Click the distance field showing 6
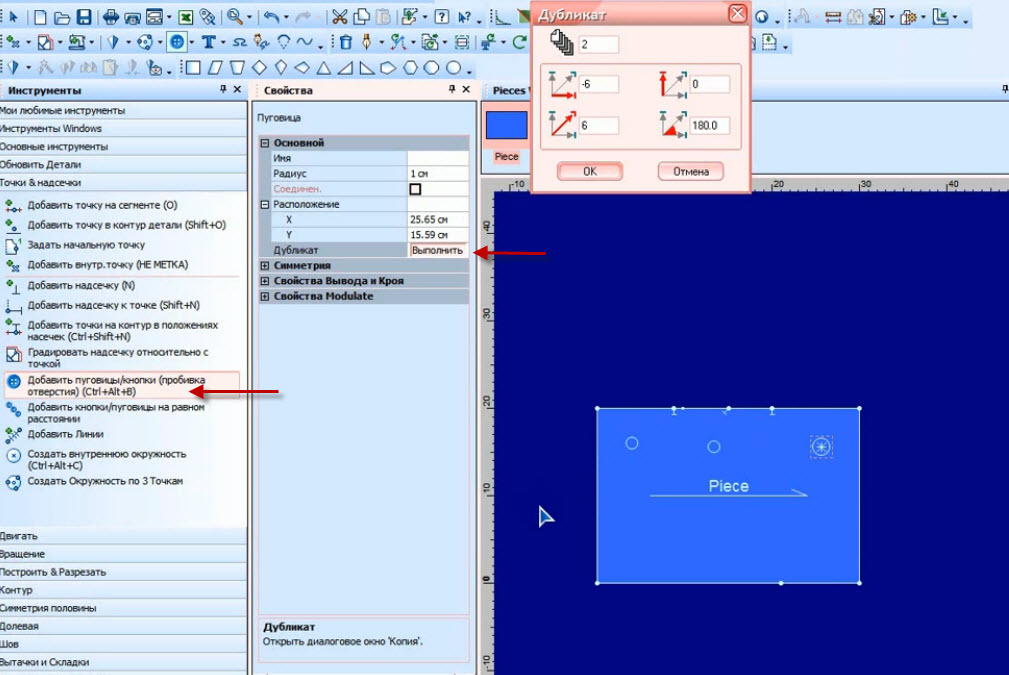Viewport: 1009px width, 675px height. point(598,125)
